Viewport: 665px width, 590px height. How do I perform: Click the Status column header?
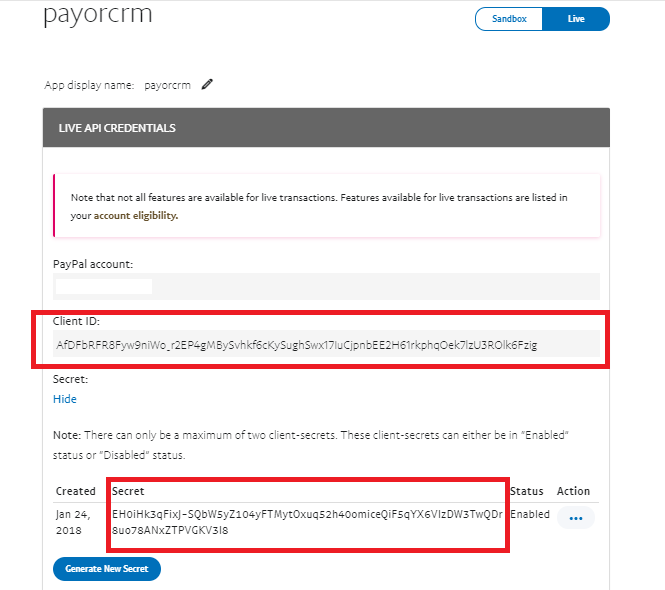527,491
